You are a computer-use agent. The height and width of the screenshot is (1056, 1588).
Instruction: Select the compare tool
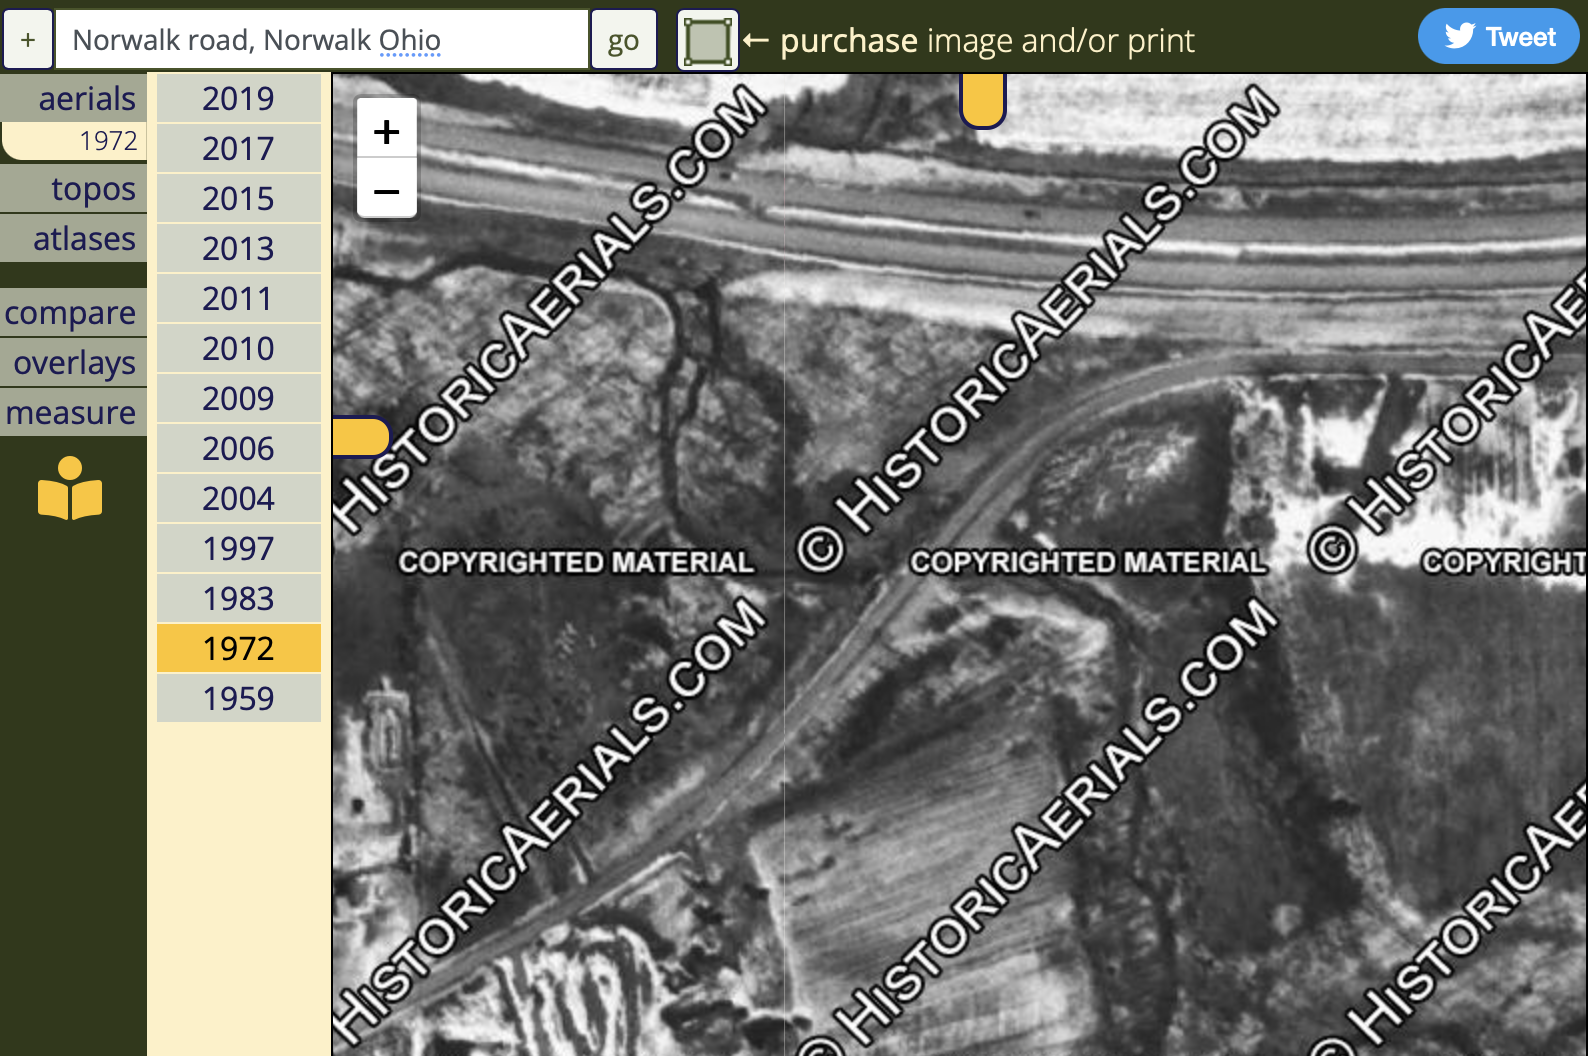[x=74, y=312]
